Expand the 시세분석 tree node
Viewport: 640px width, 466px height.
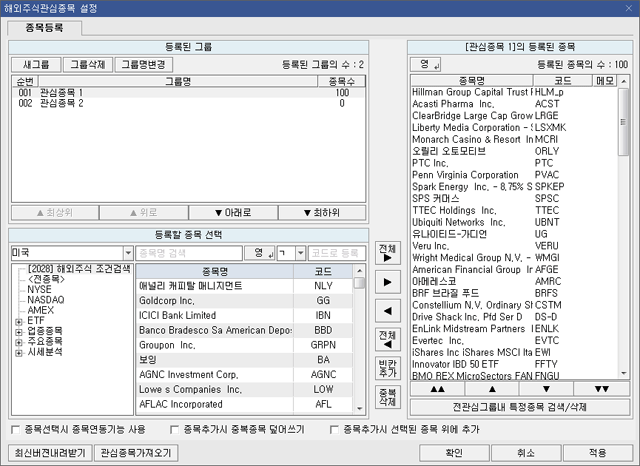click(x=19, y=353)
